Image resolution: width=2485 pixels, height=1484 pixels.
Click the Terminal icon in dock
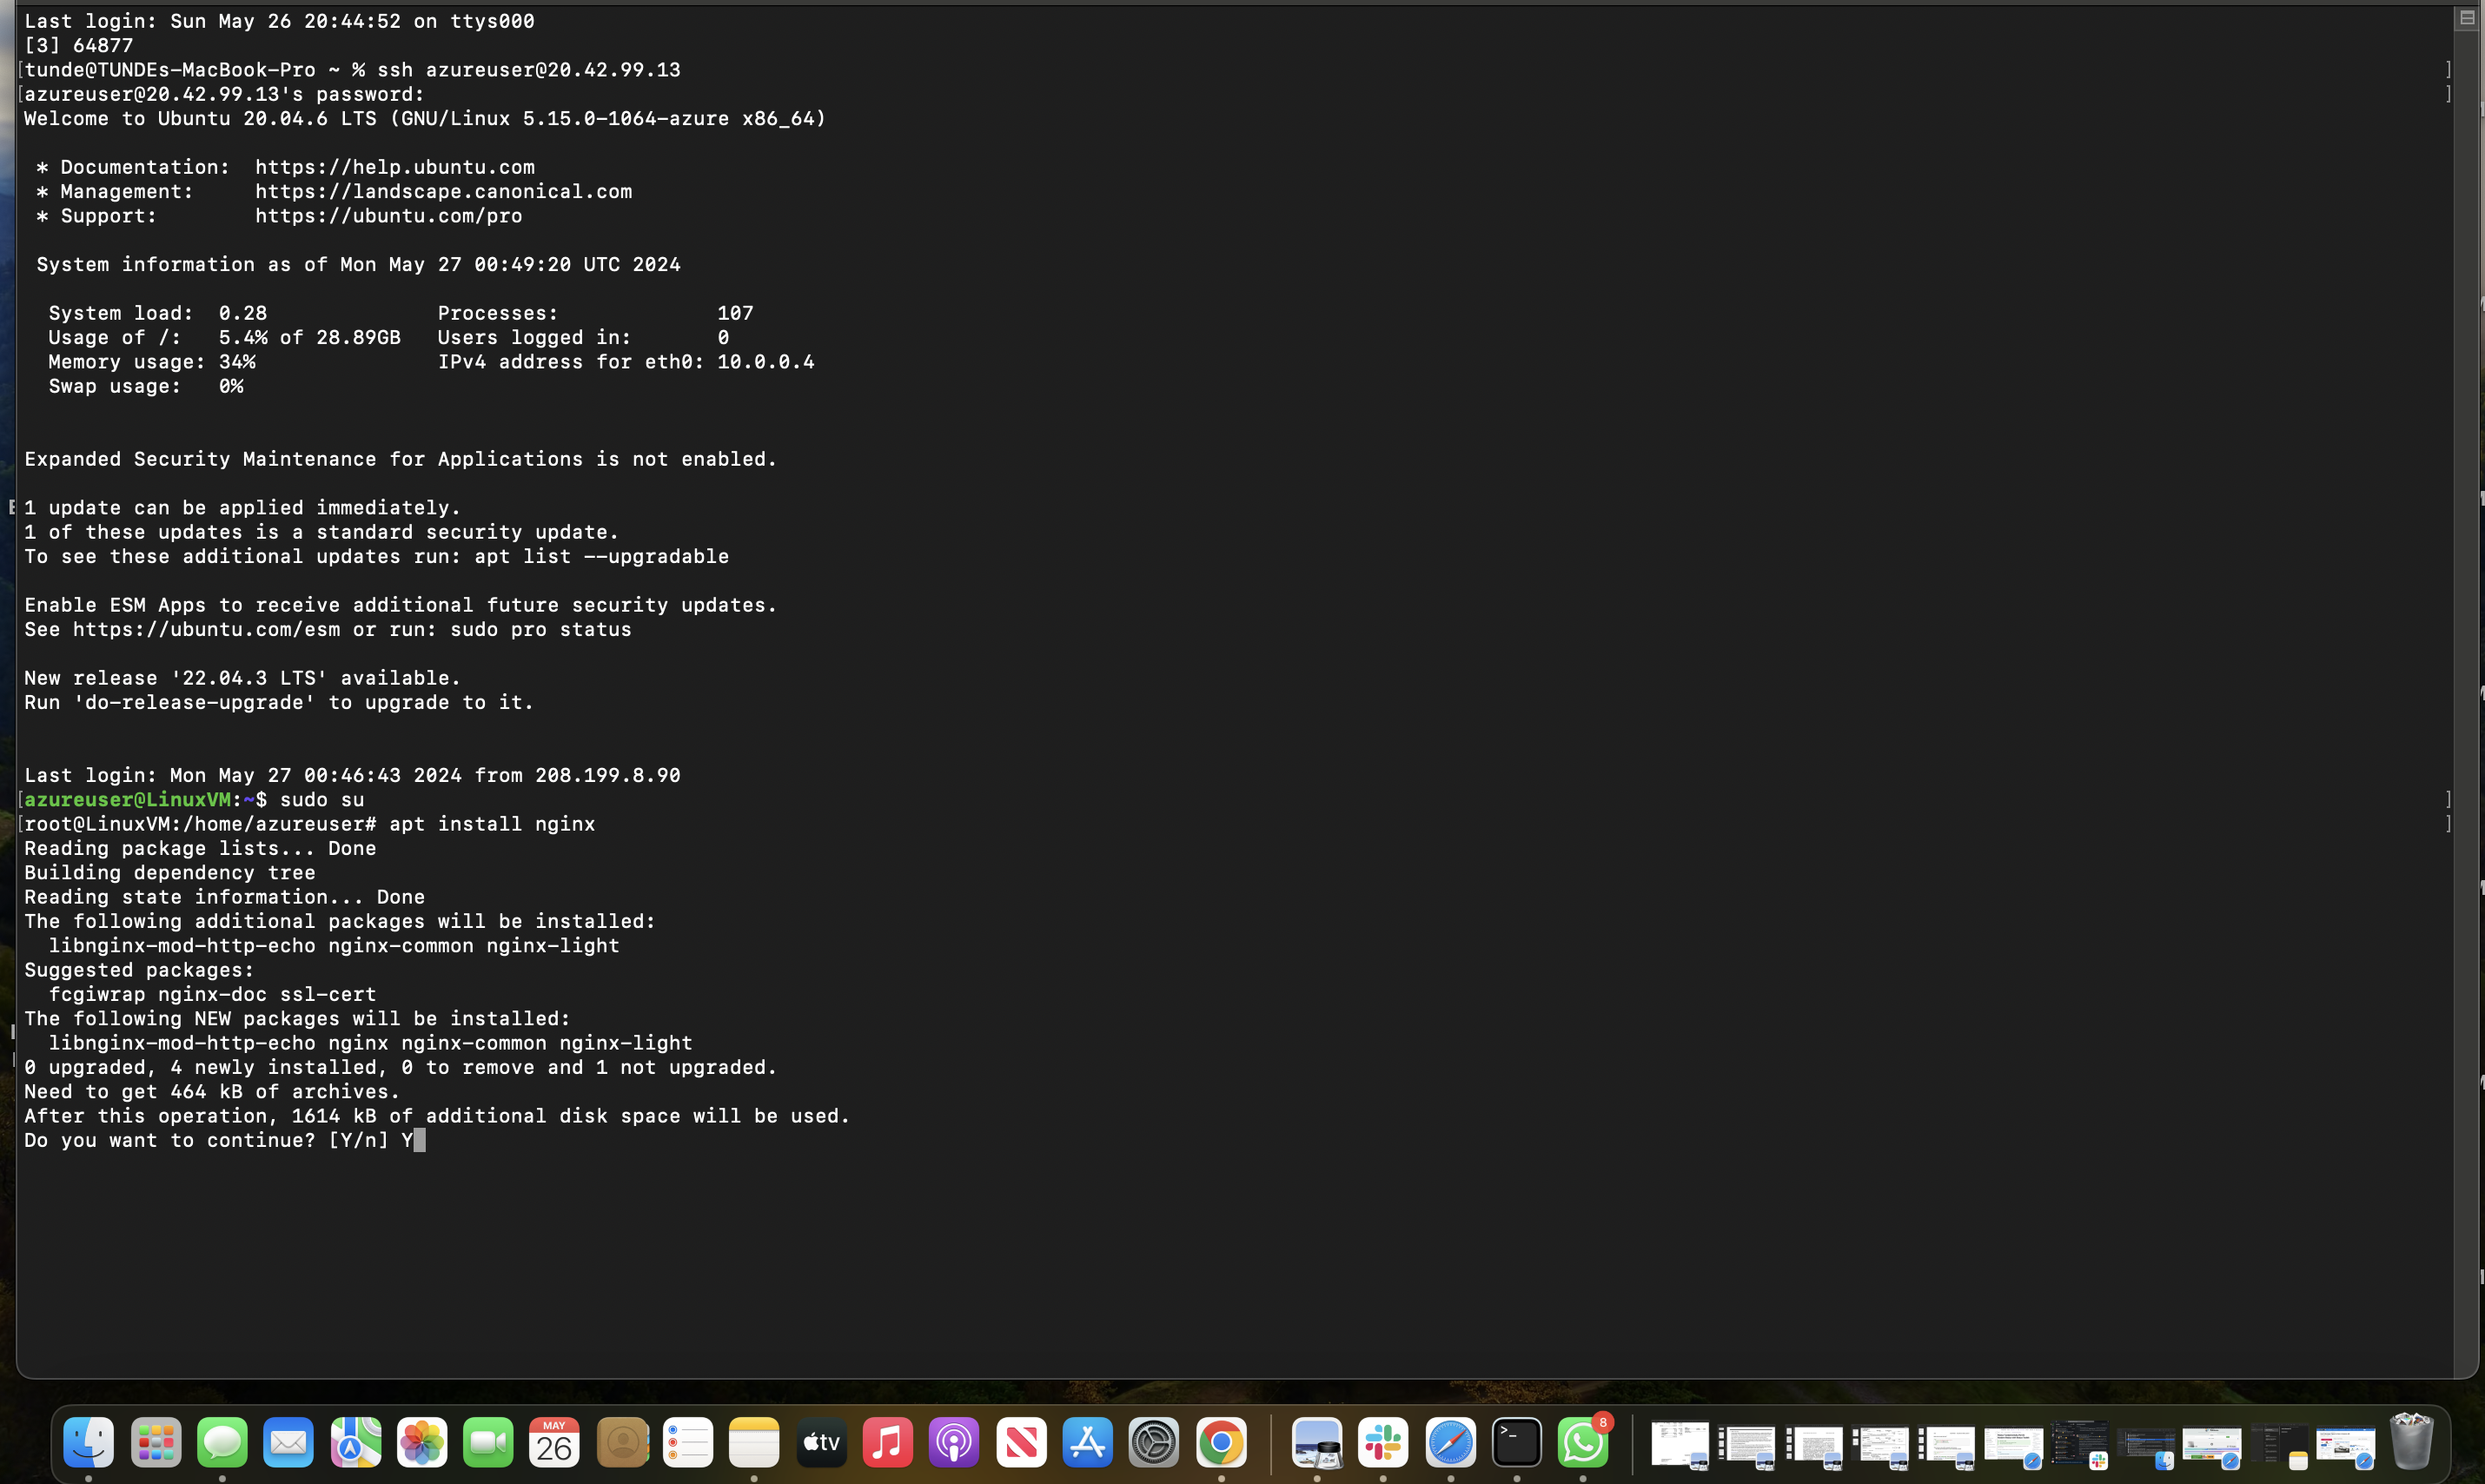point(1516,1442)
